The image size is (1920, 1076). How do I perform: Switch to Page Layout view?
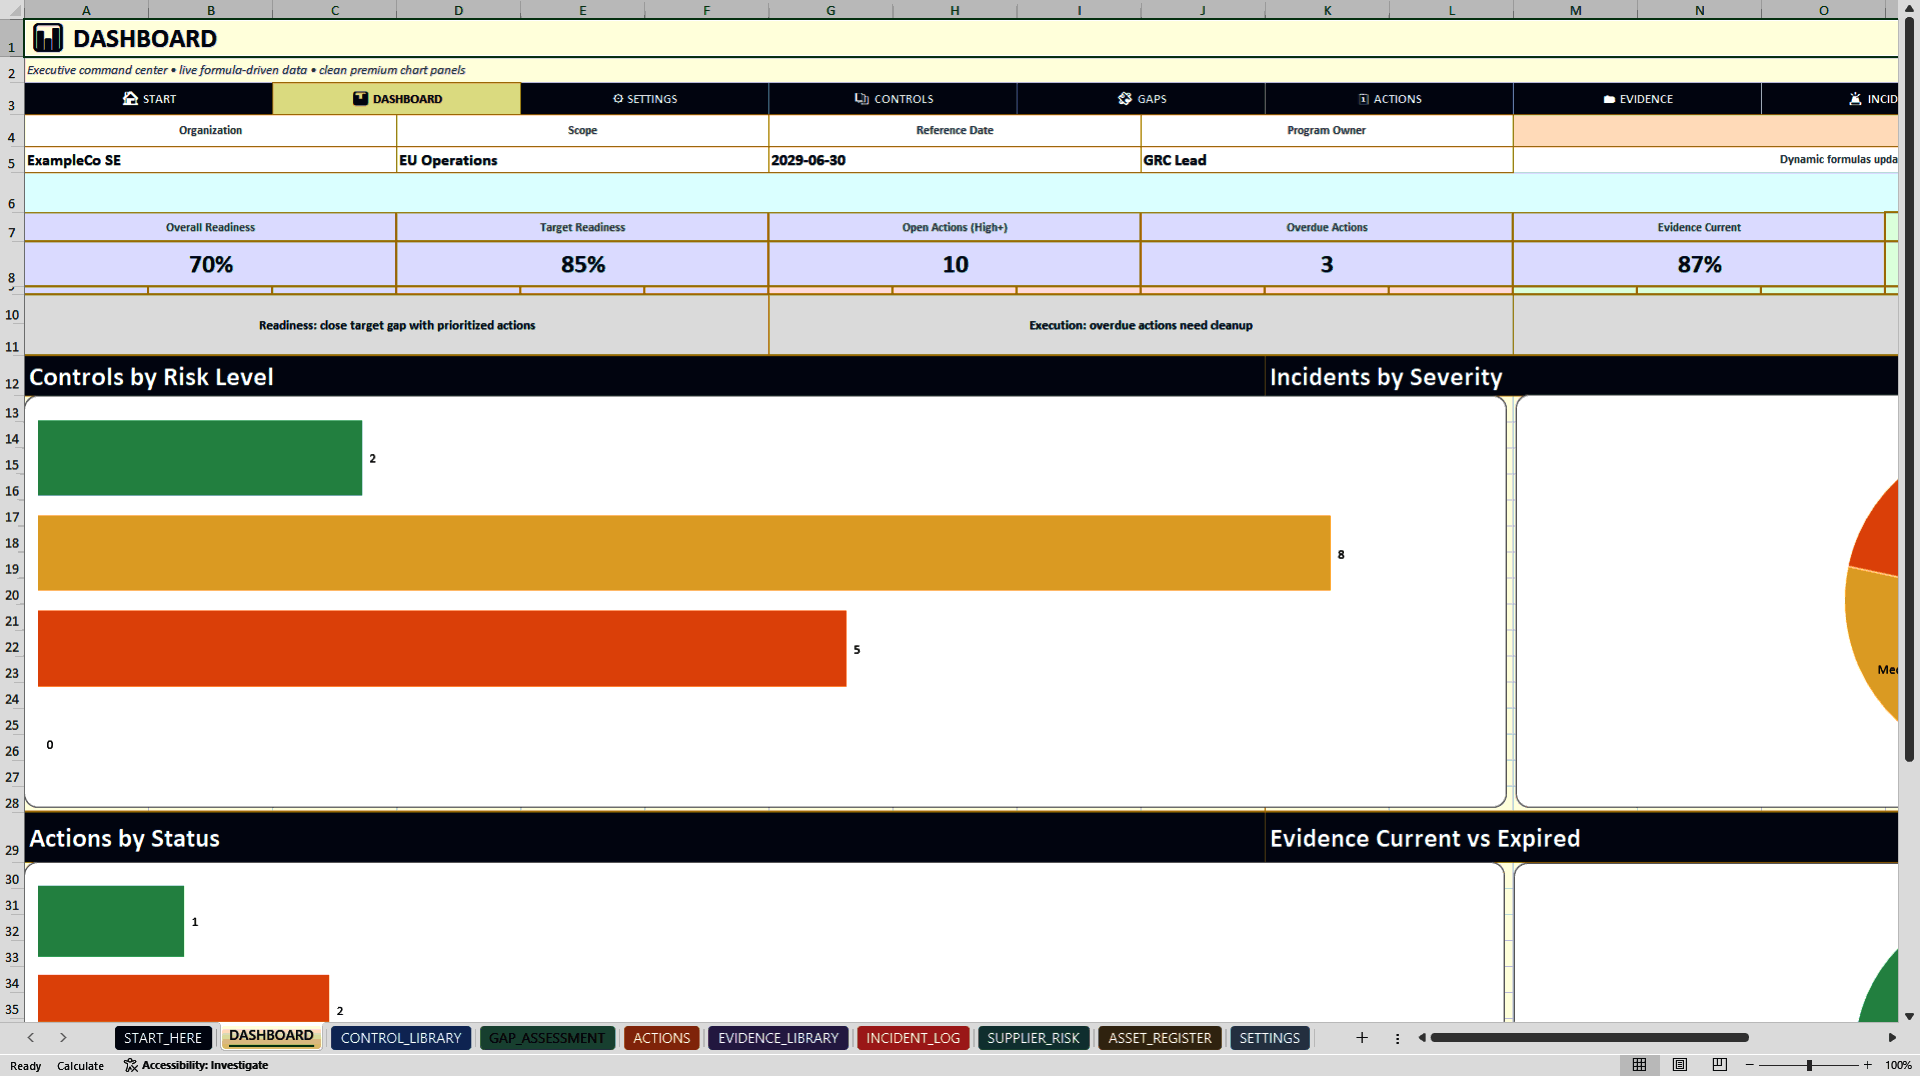[x=1680, y=1065]
